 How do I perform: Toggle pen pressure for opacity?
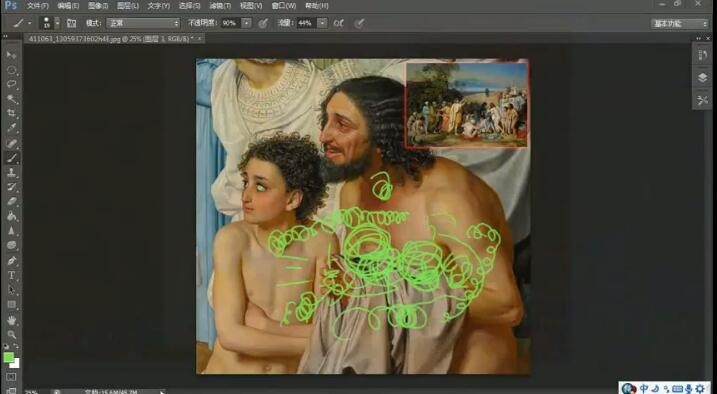coord(263,23)
